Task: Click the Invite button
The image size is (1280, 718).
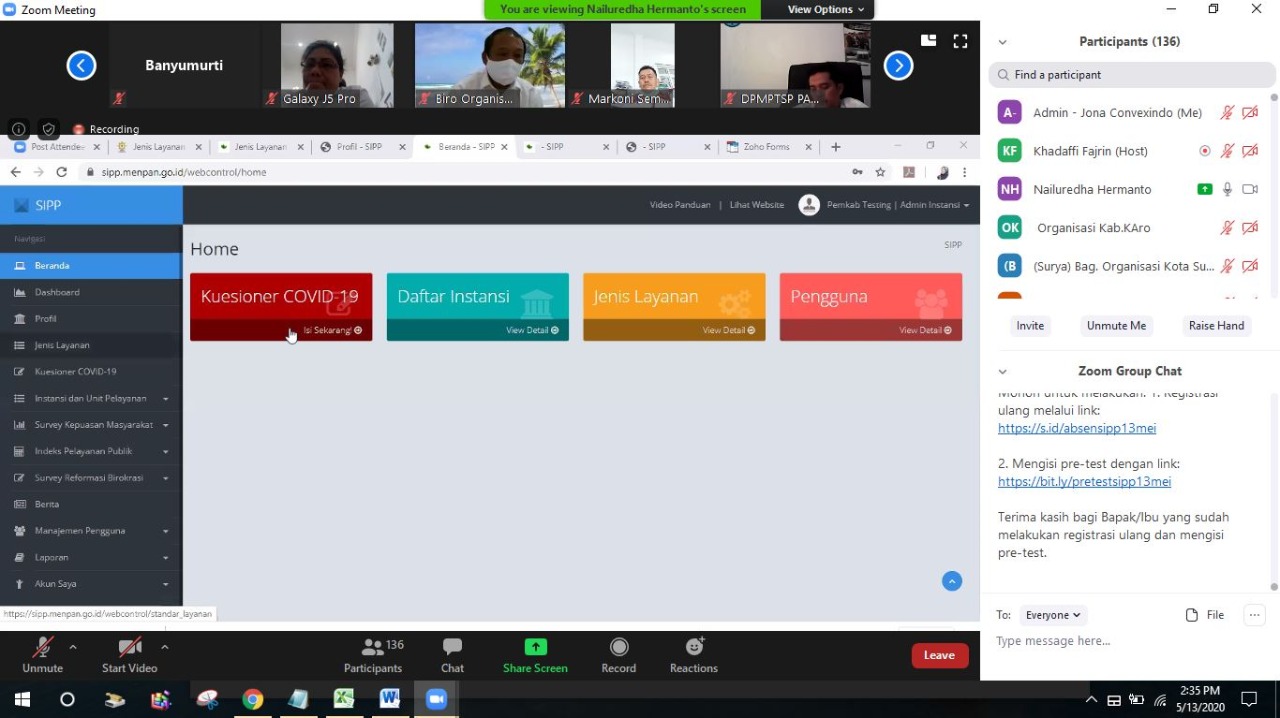Action: (1030, 326)
